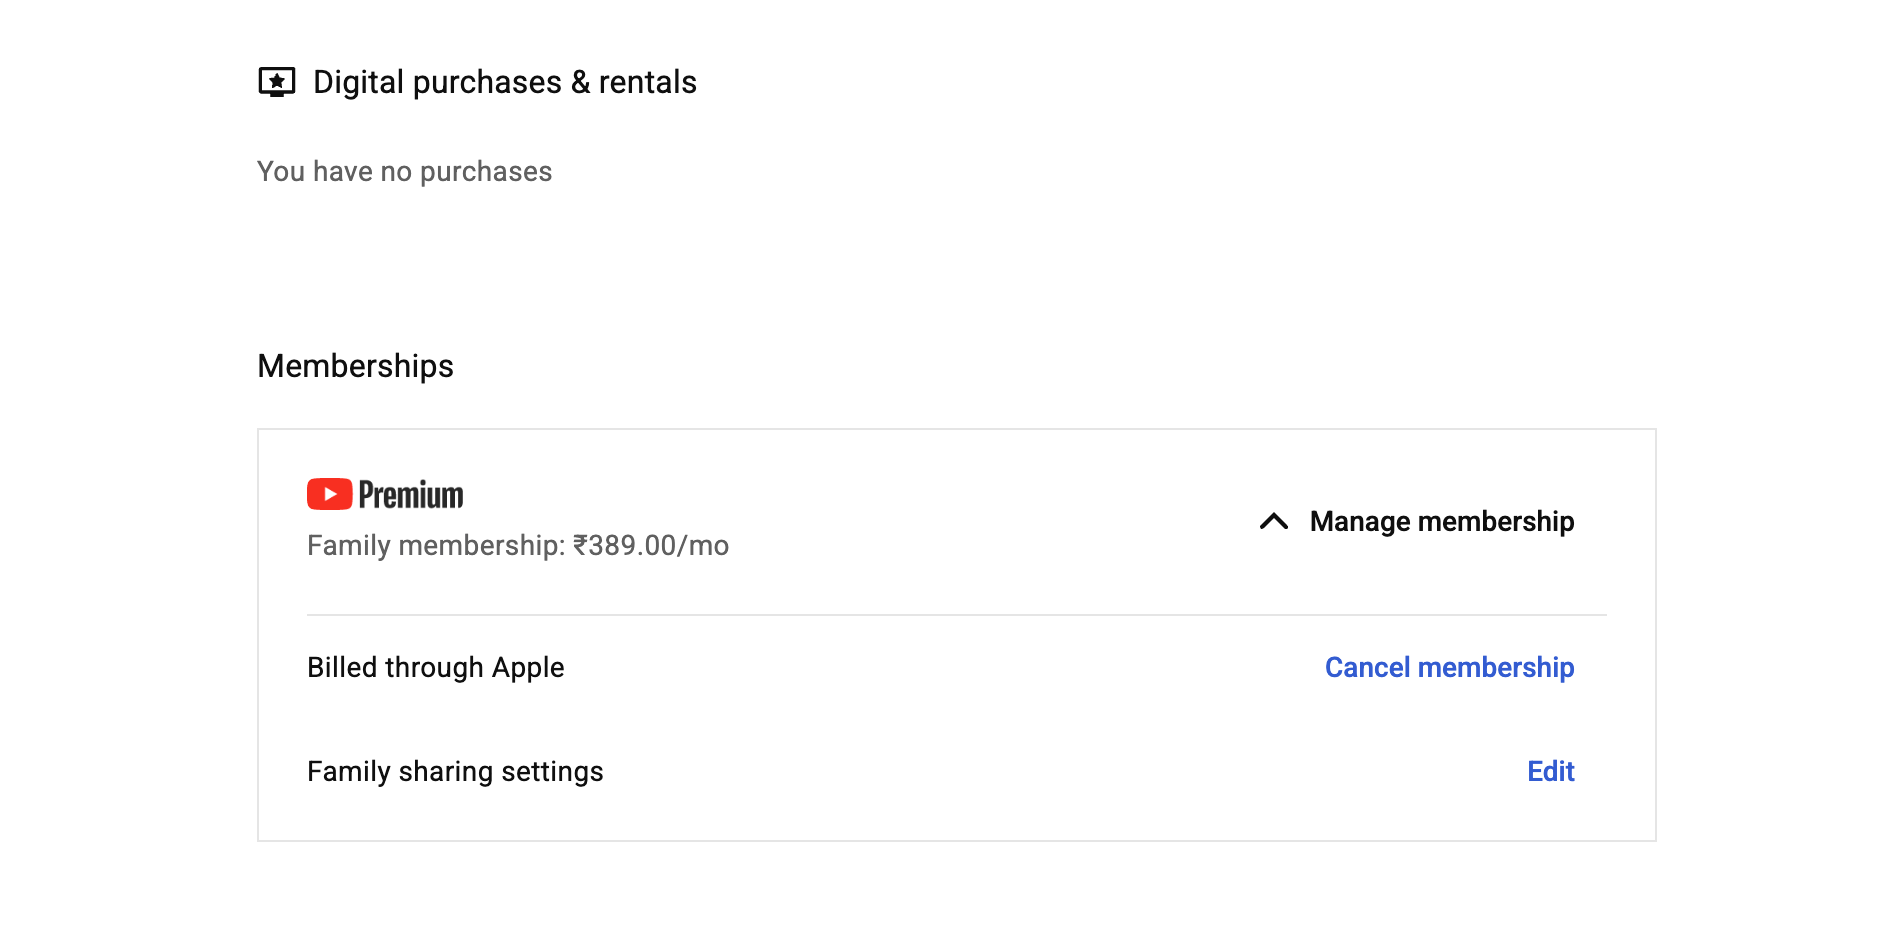The height and width of the screenshot is (930, 1882).
Task: Click the "You have no purchases" message
Action: (404, 172)
